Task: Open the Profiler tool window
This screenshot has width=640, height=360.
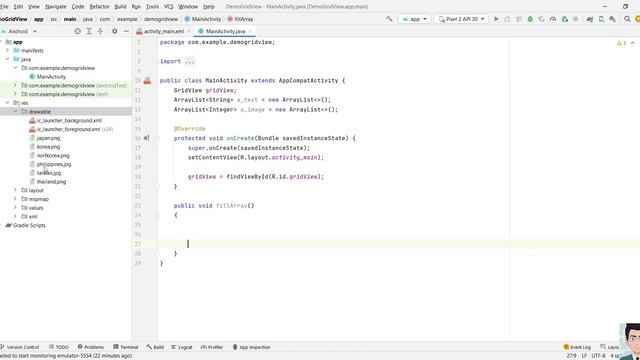Action: (212, 347)
